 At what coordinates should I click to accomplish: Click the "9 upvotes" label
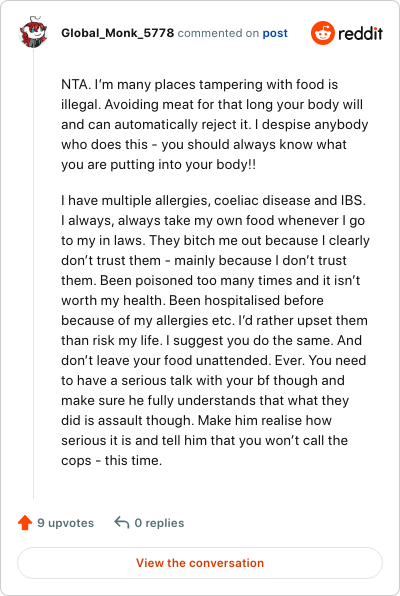tap(65, 523)
